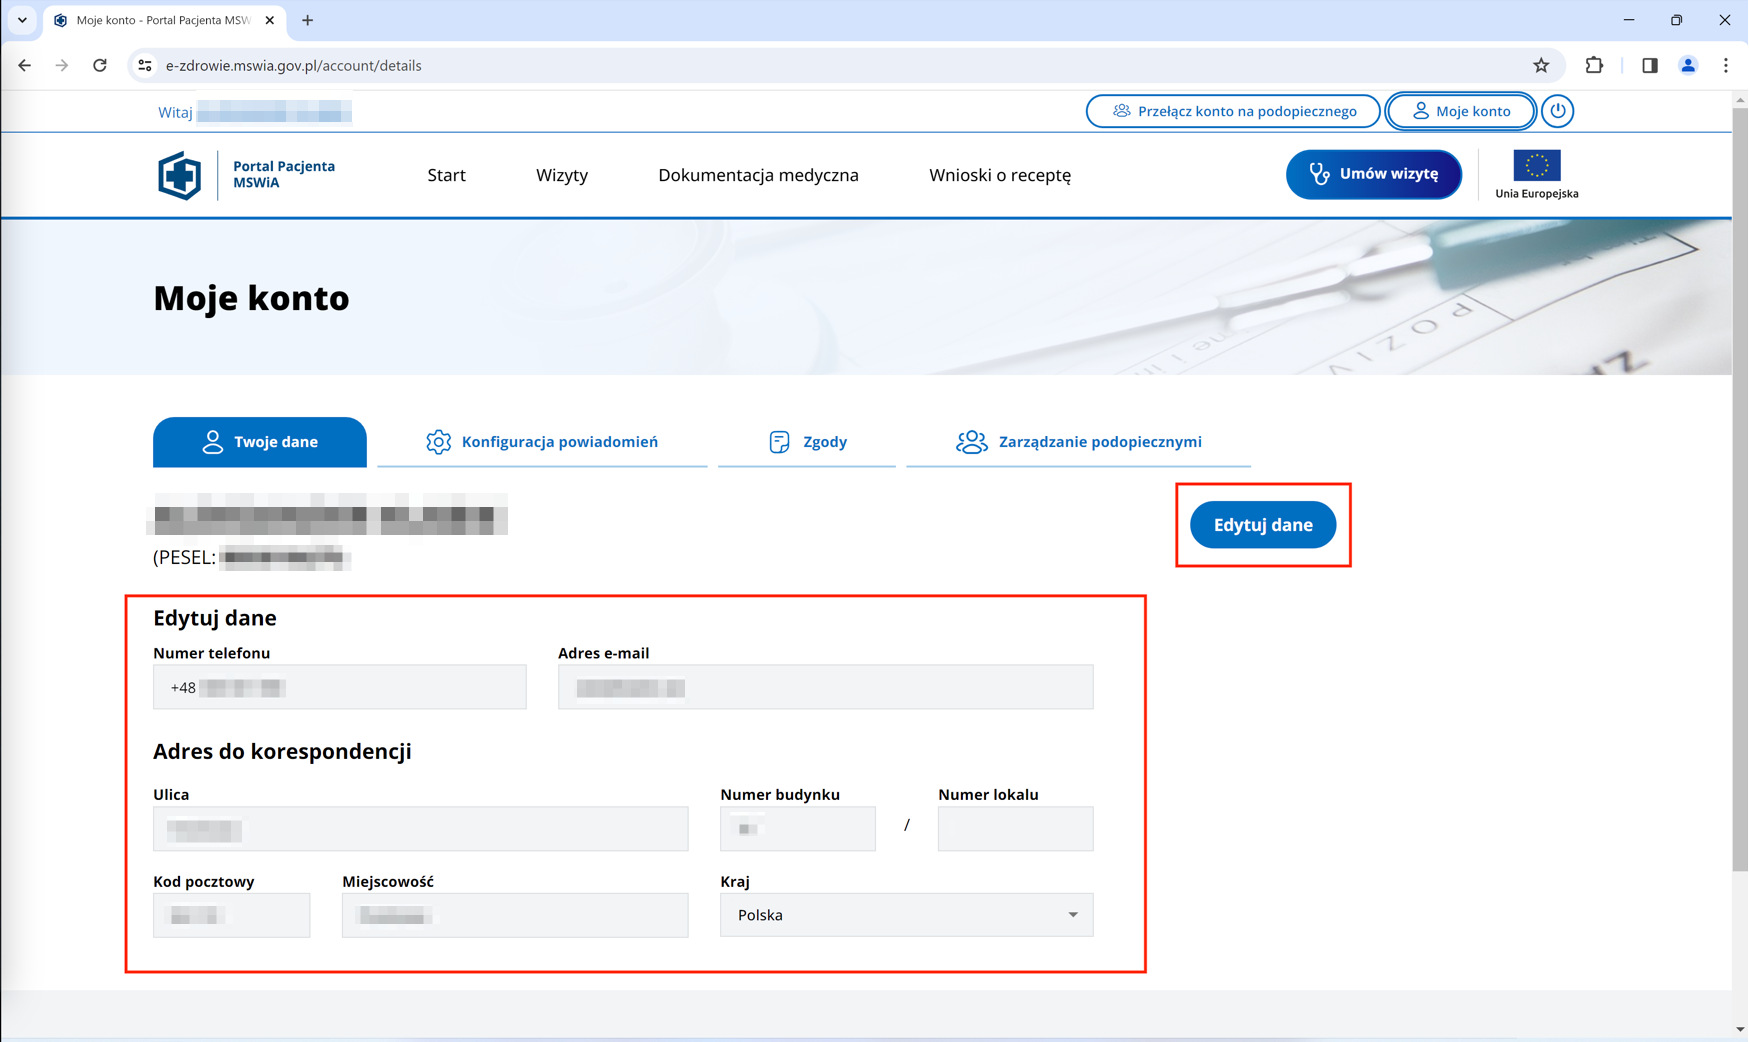Image resolution: width=1749 pixels, height=1042 pixels.
Task: Click Przełącz konto na podopiecznego button
Action: (x=1233, y=111)
